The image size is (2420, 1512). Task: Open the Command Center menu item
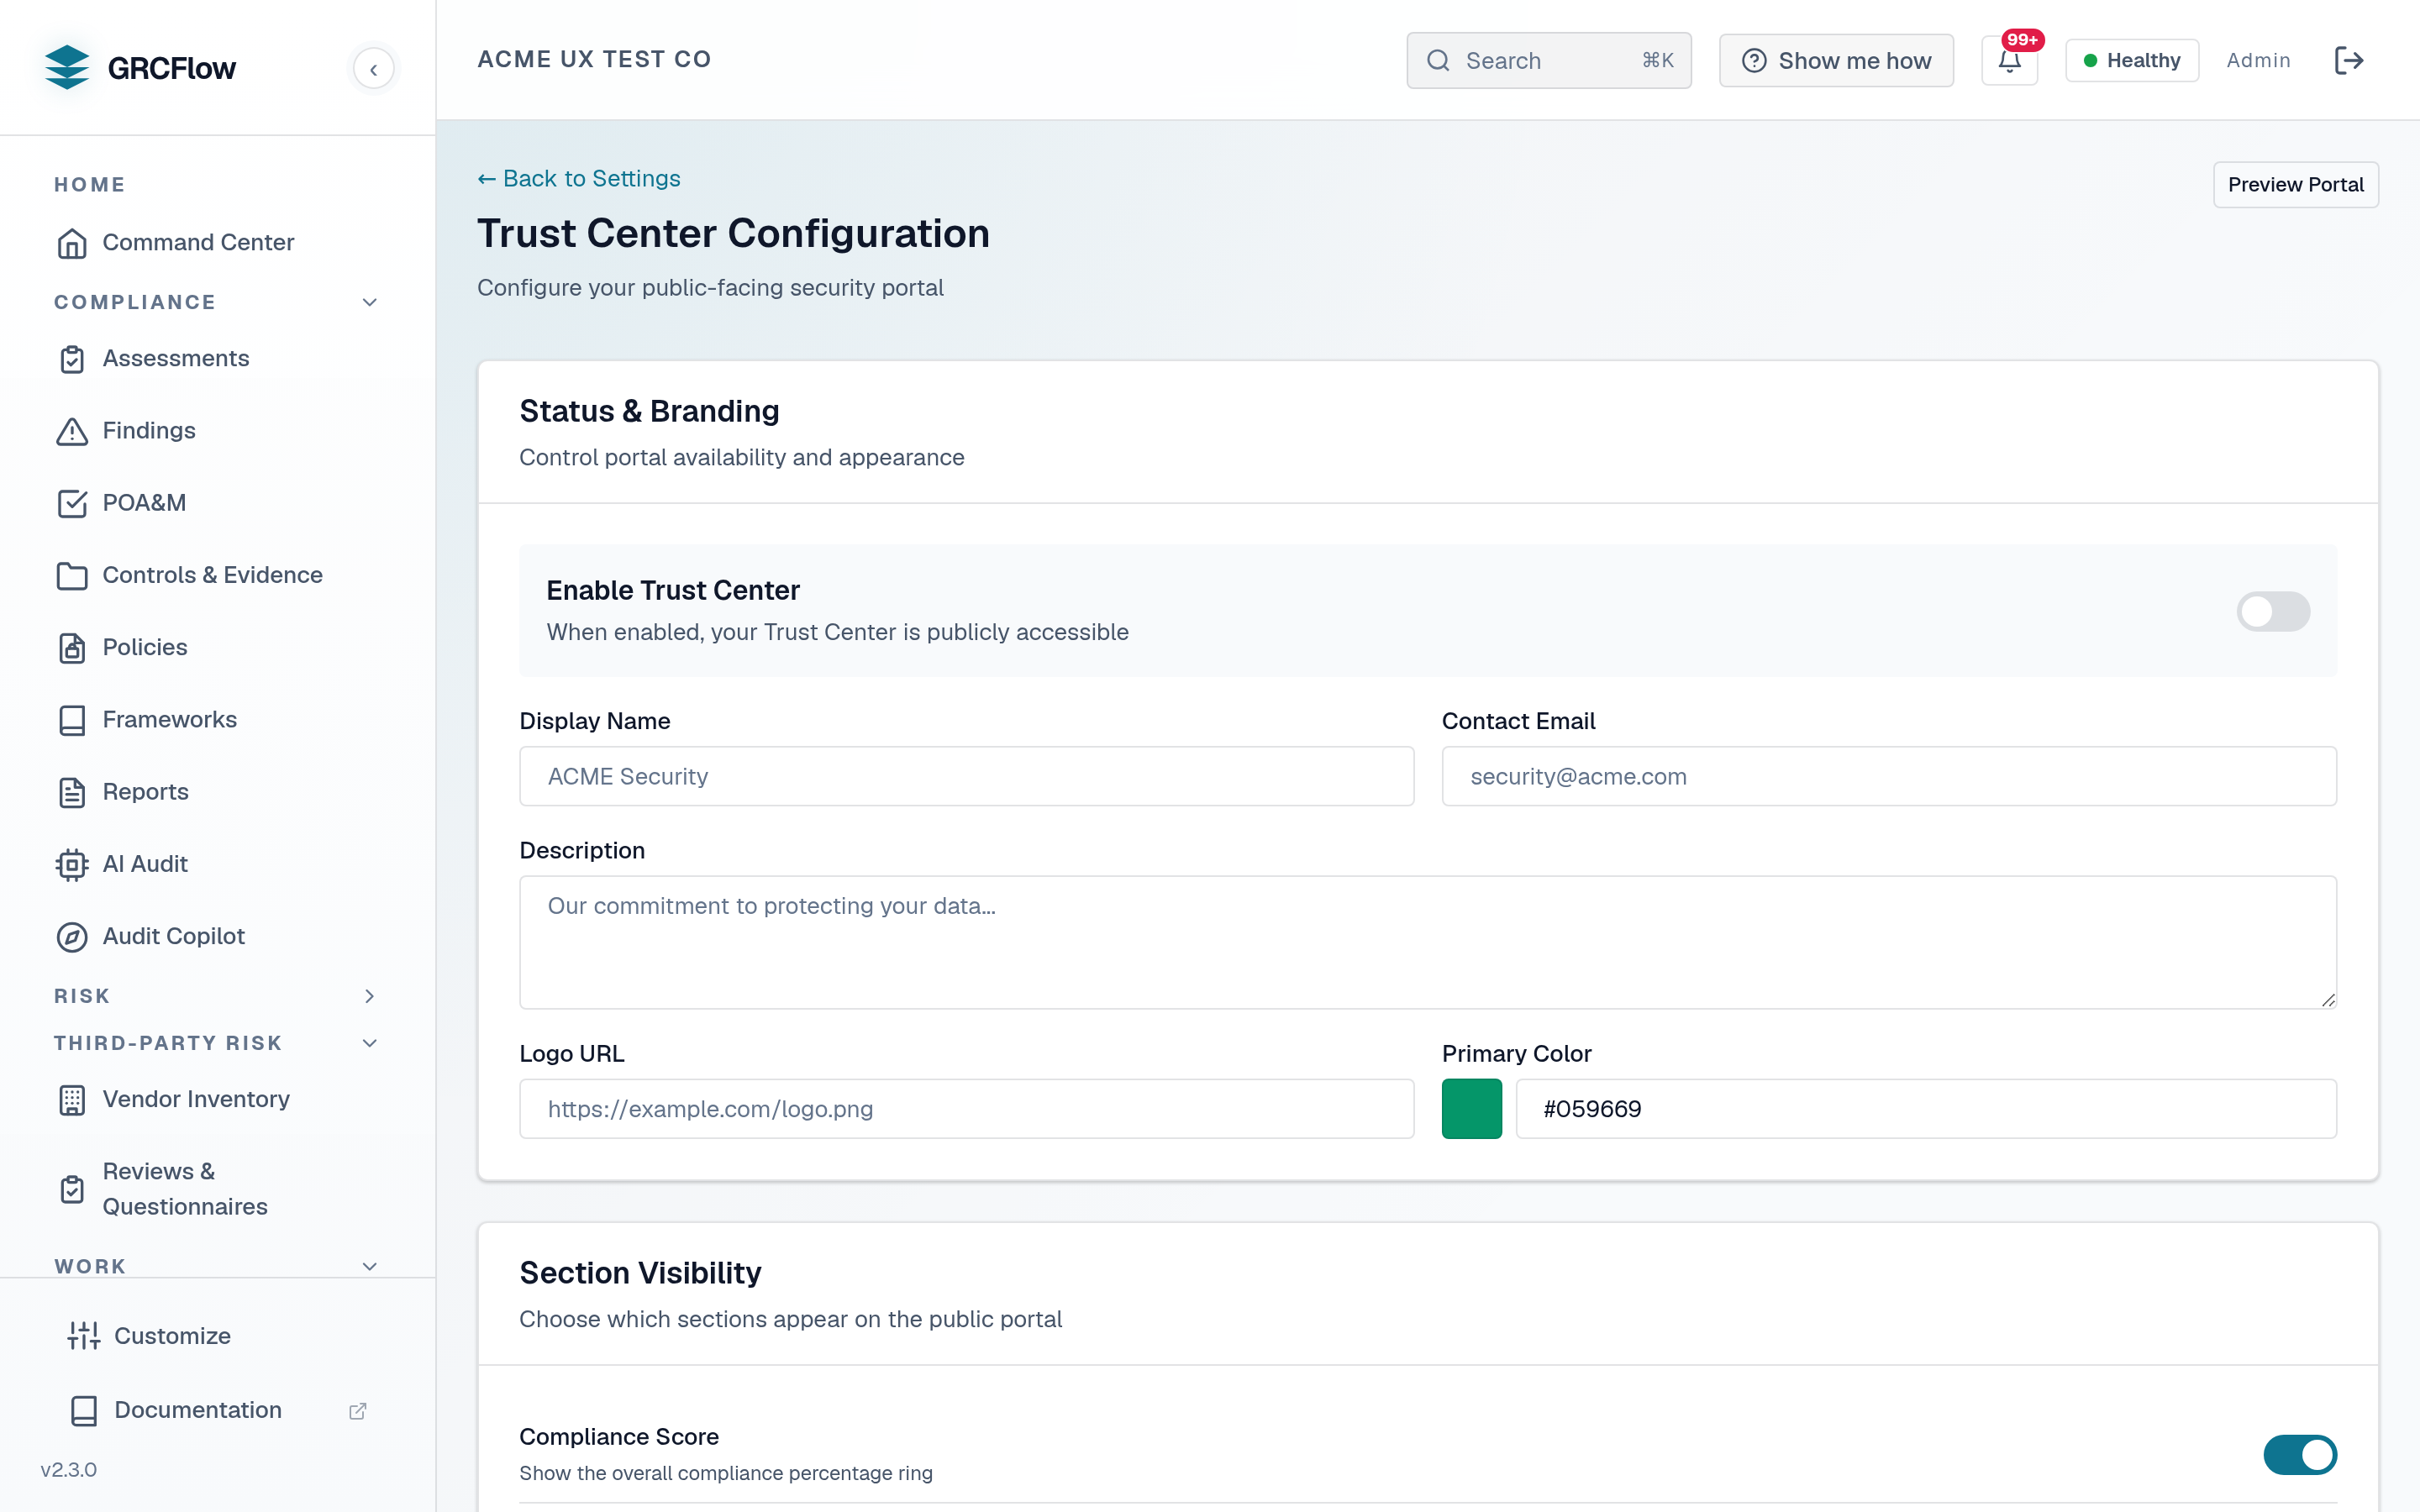click(x=217, y=243)
